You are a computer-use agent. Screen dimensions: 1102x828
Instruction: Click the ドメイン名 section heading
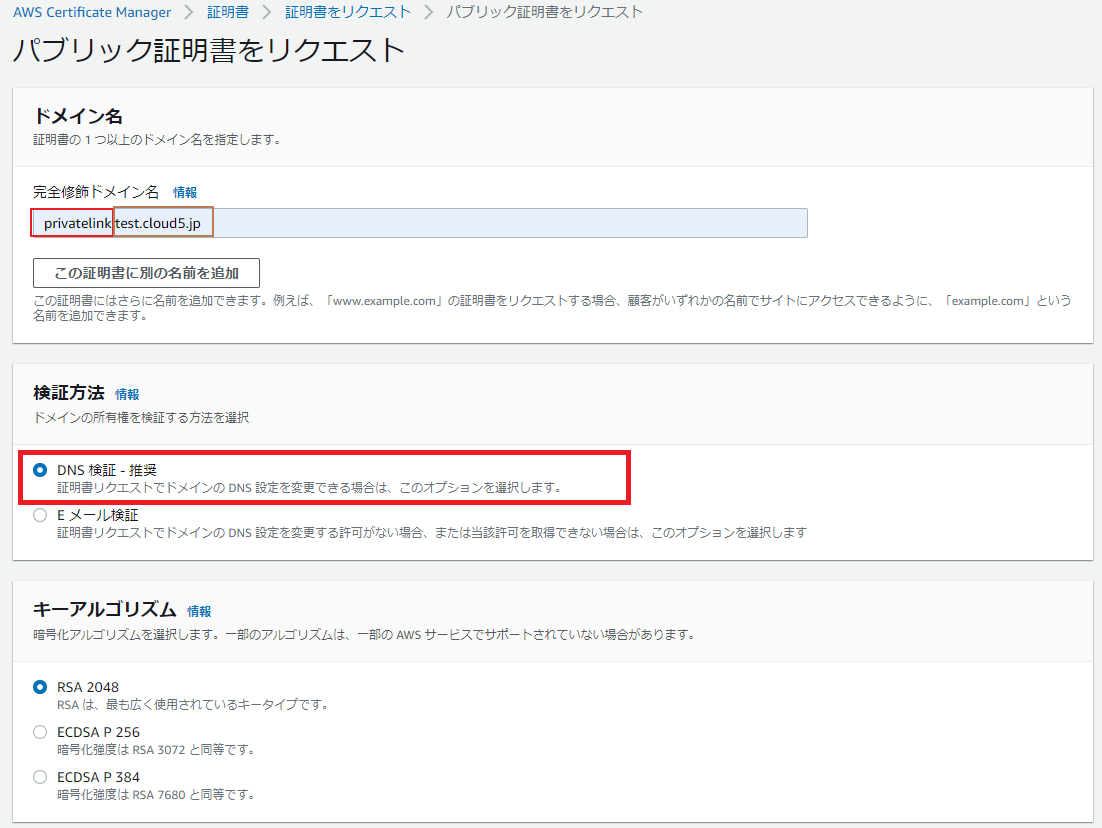point(78,116)
